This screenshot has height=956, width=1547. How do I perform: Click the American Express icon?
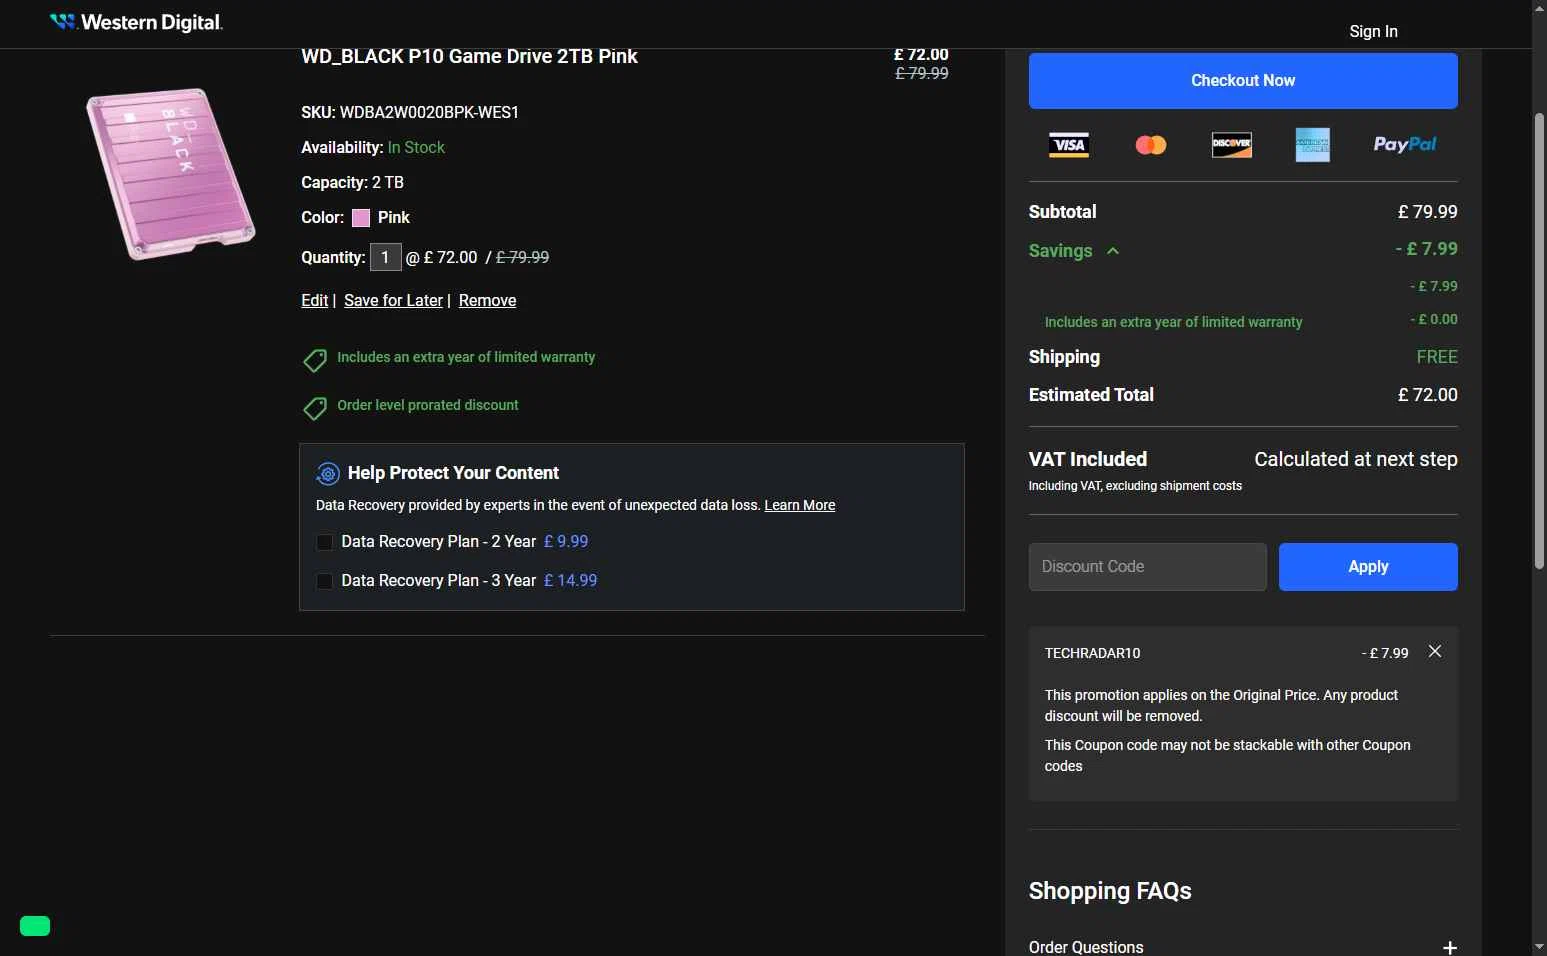1313,145
